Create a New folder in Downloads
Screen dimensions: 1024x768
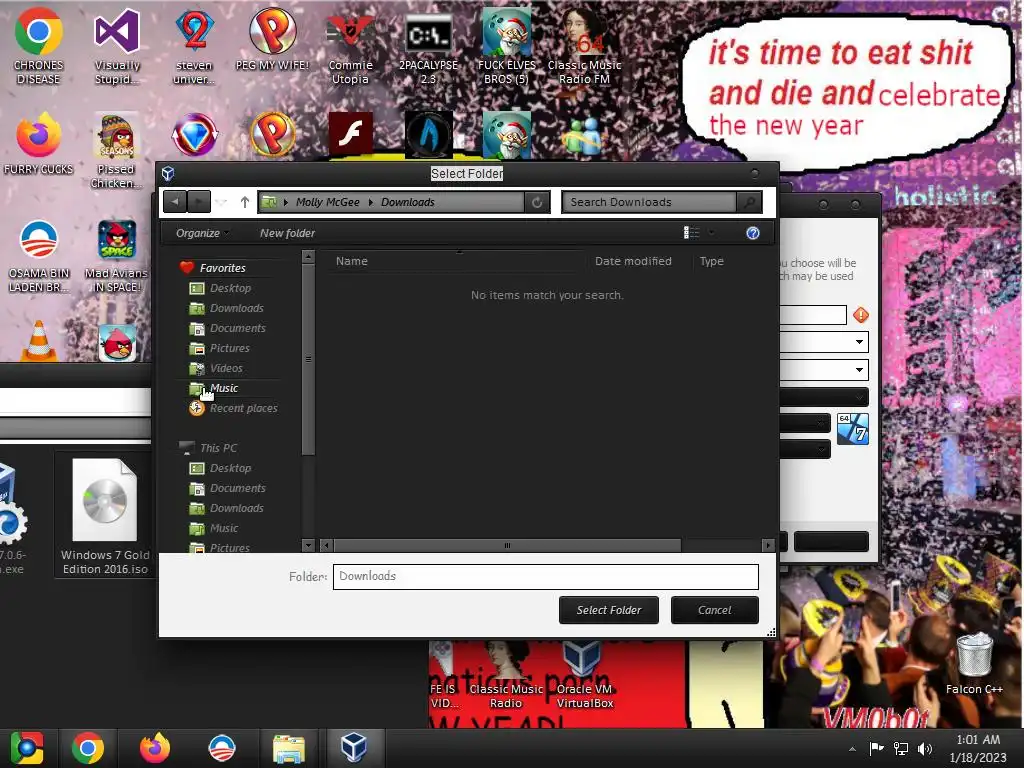pyautogui.click(x=287, y=233)
